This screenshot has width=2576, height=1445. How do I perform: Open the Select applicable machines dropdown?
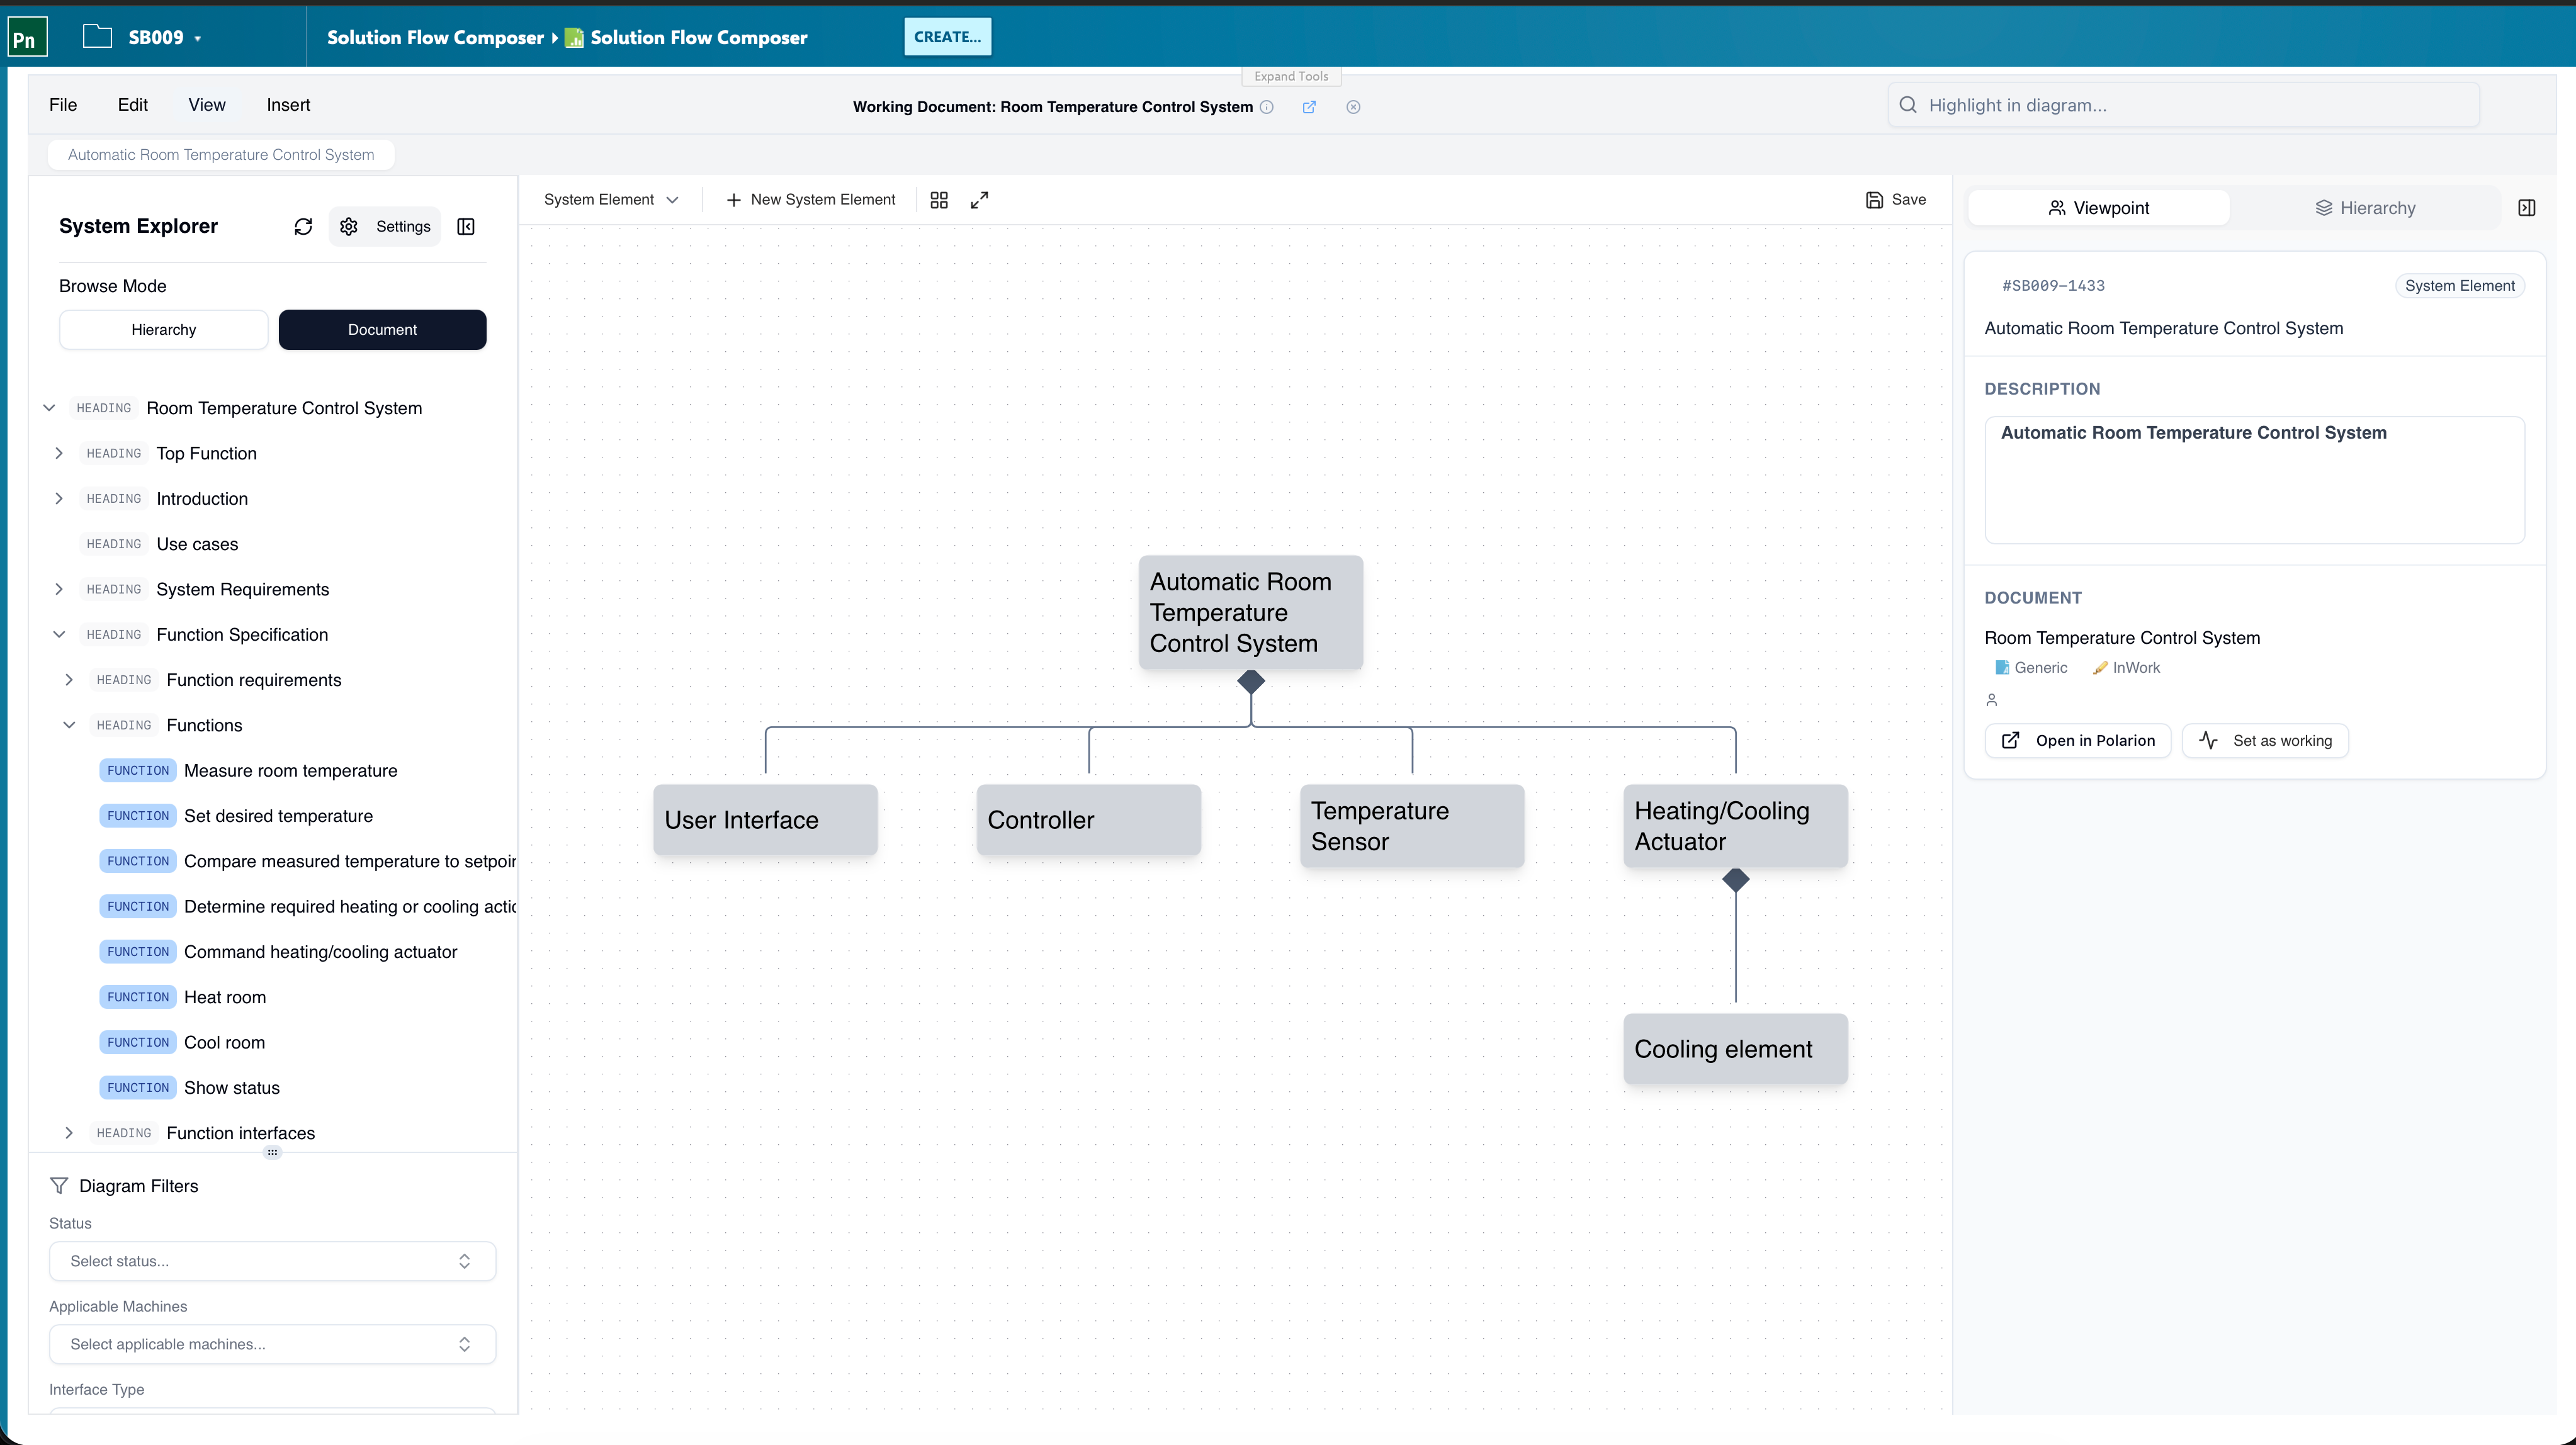point(272,1345)
